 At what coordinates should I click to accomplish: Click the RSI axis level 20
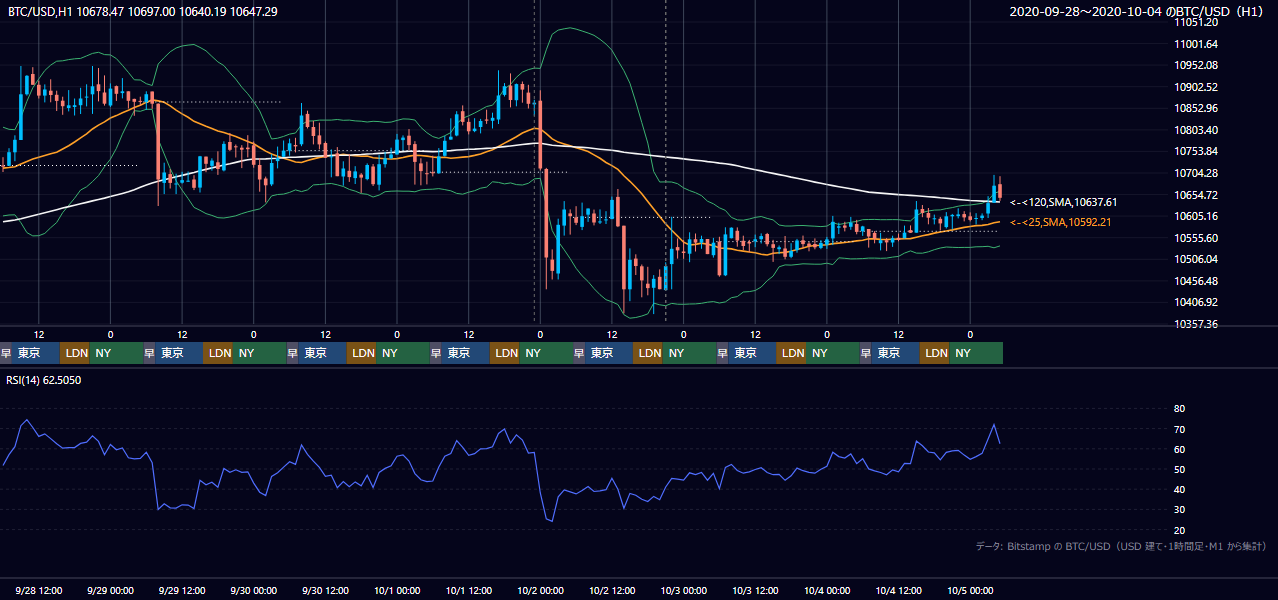(x=1179, y=530)
